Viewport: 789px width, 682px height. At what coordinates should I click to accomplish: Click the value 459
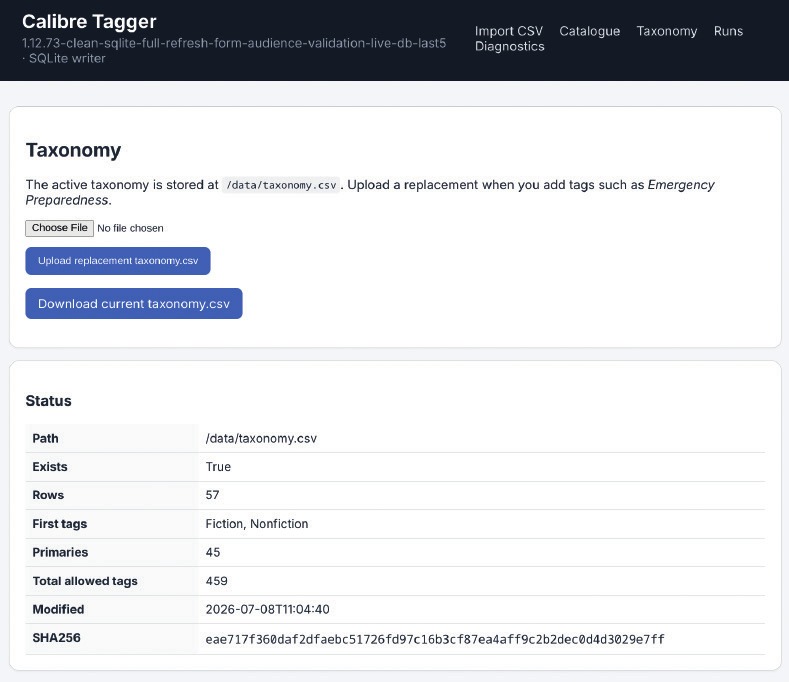(216, 581)
